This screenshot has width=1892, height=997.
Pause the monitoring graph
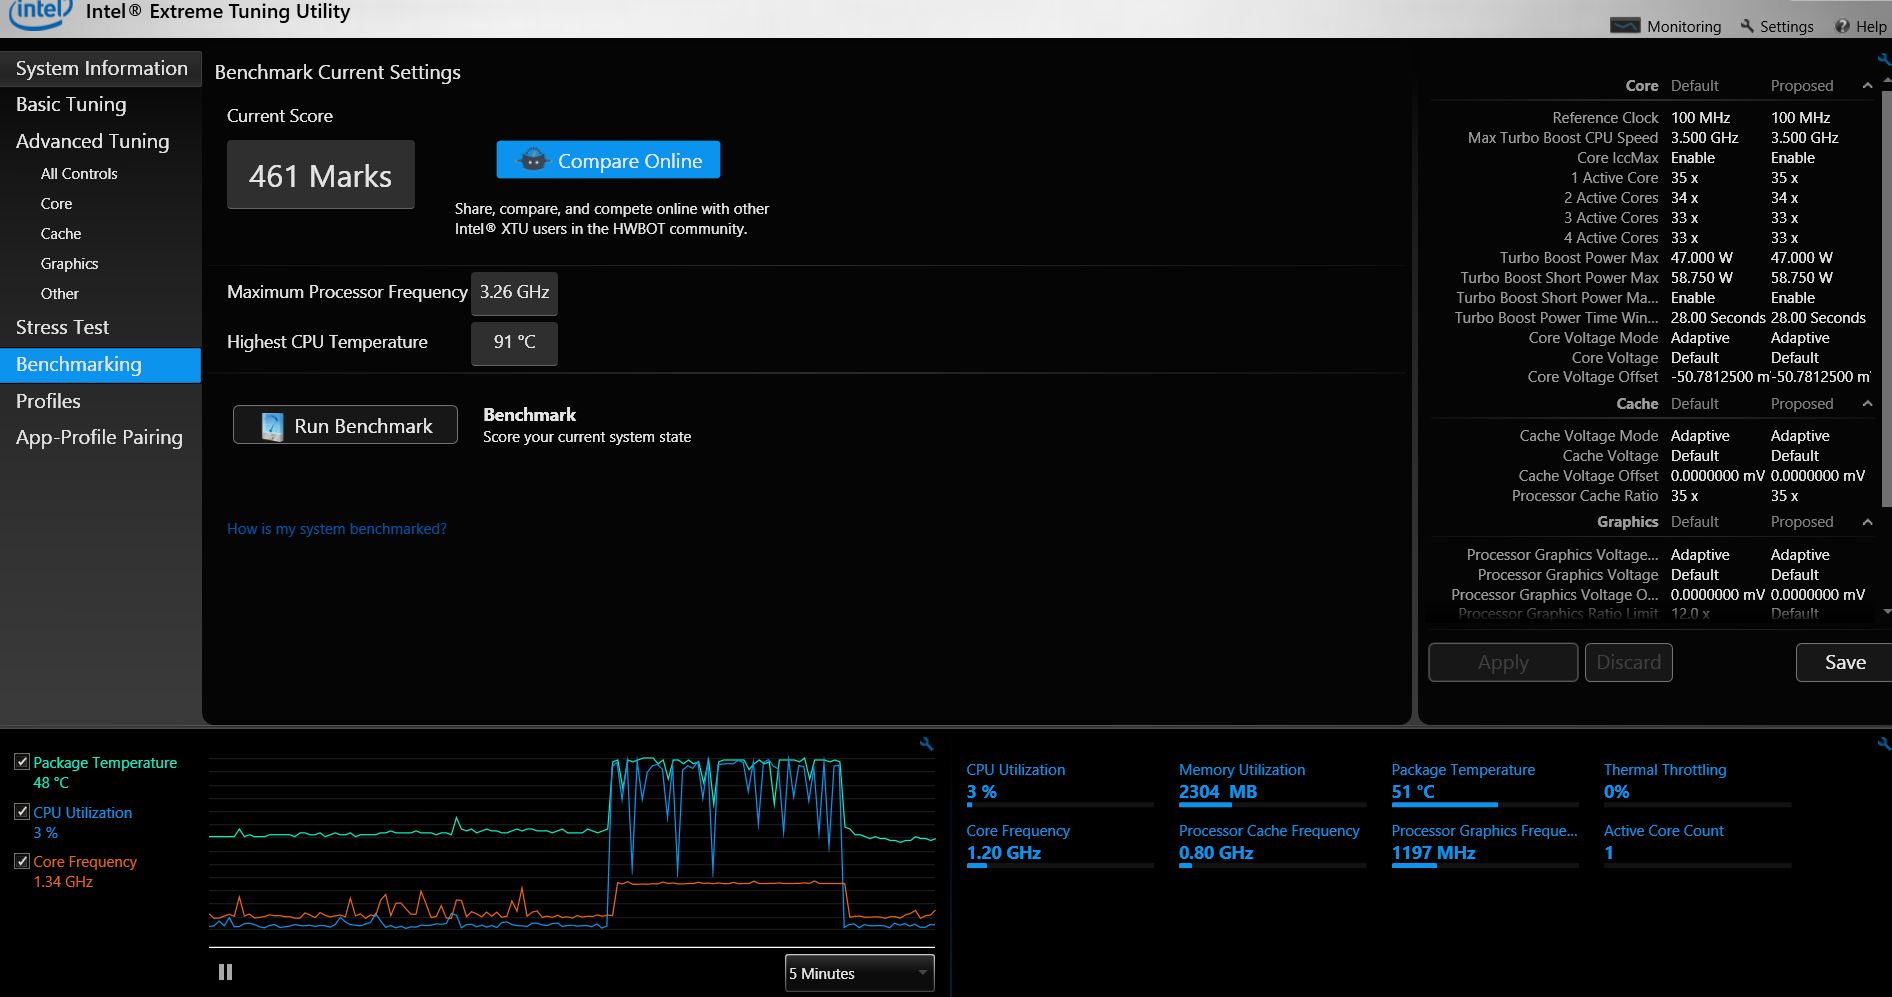225,972
